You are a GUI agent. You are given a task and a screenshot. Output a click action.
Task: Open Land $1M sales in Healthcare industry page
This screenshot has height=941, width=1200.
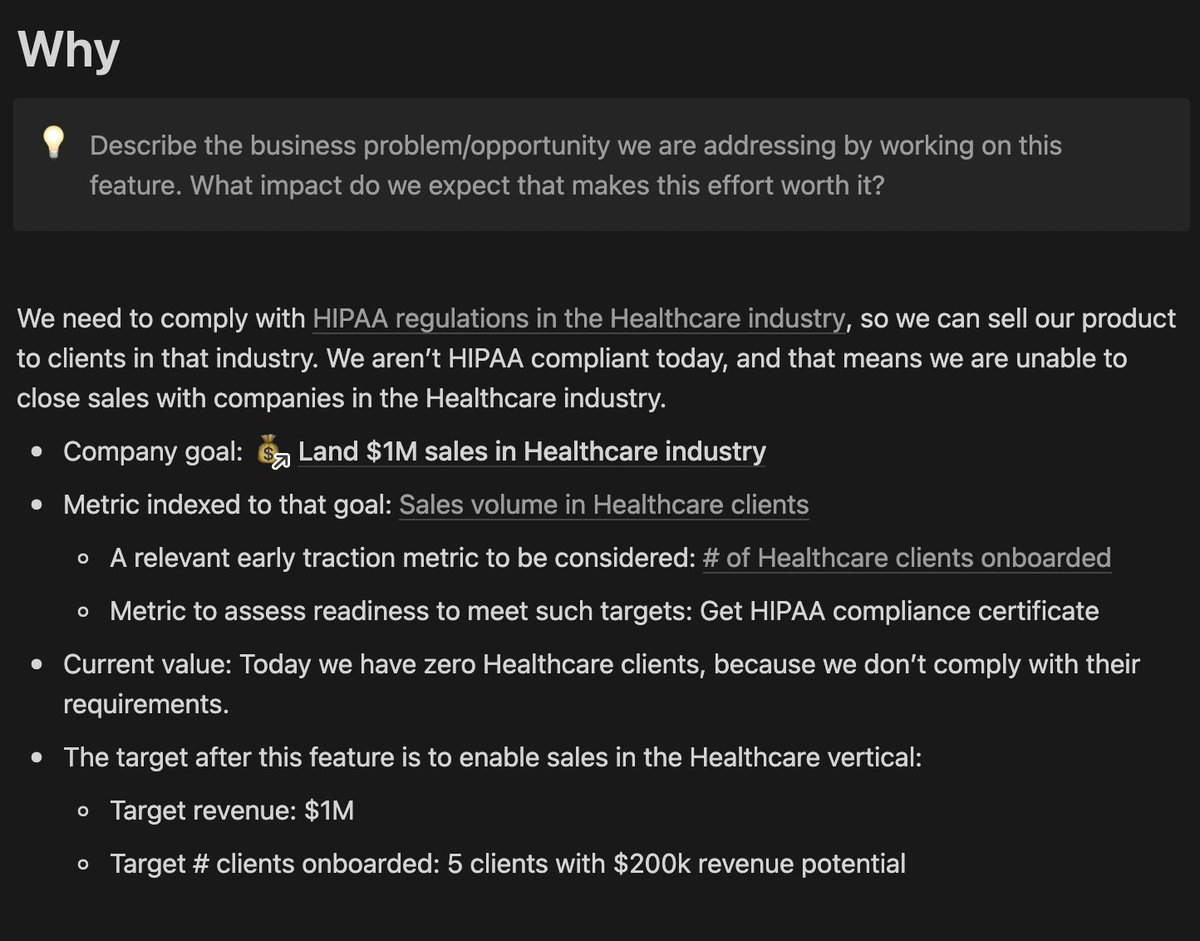click(532, 452)
